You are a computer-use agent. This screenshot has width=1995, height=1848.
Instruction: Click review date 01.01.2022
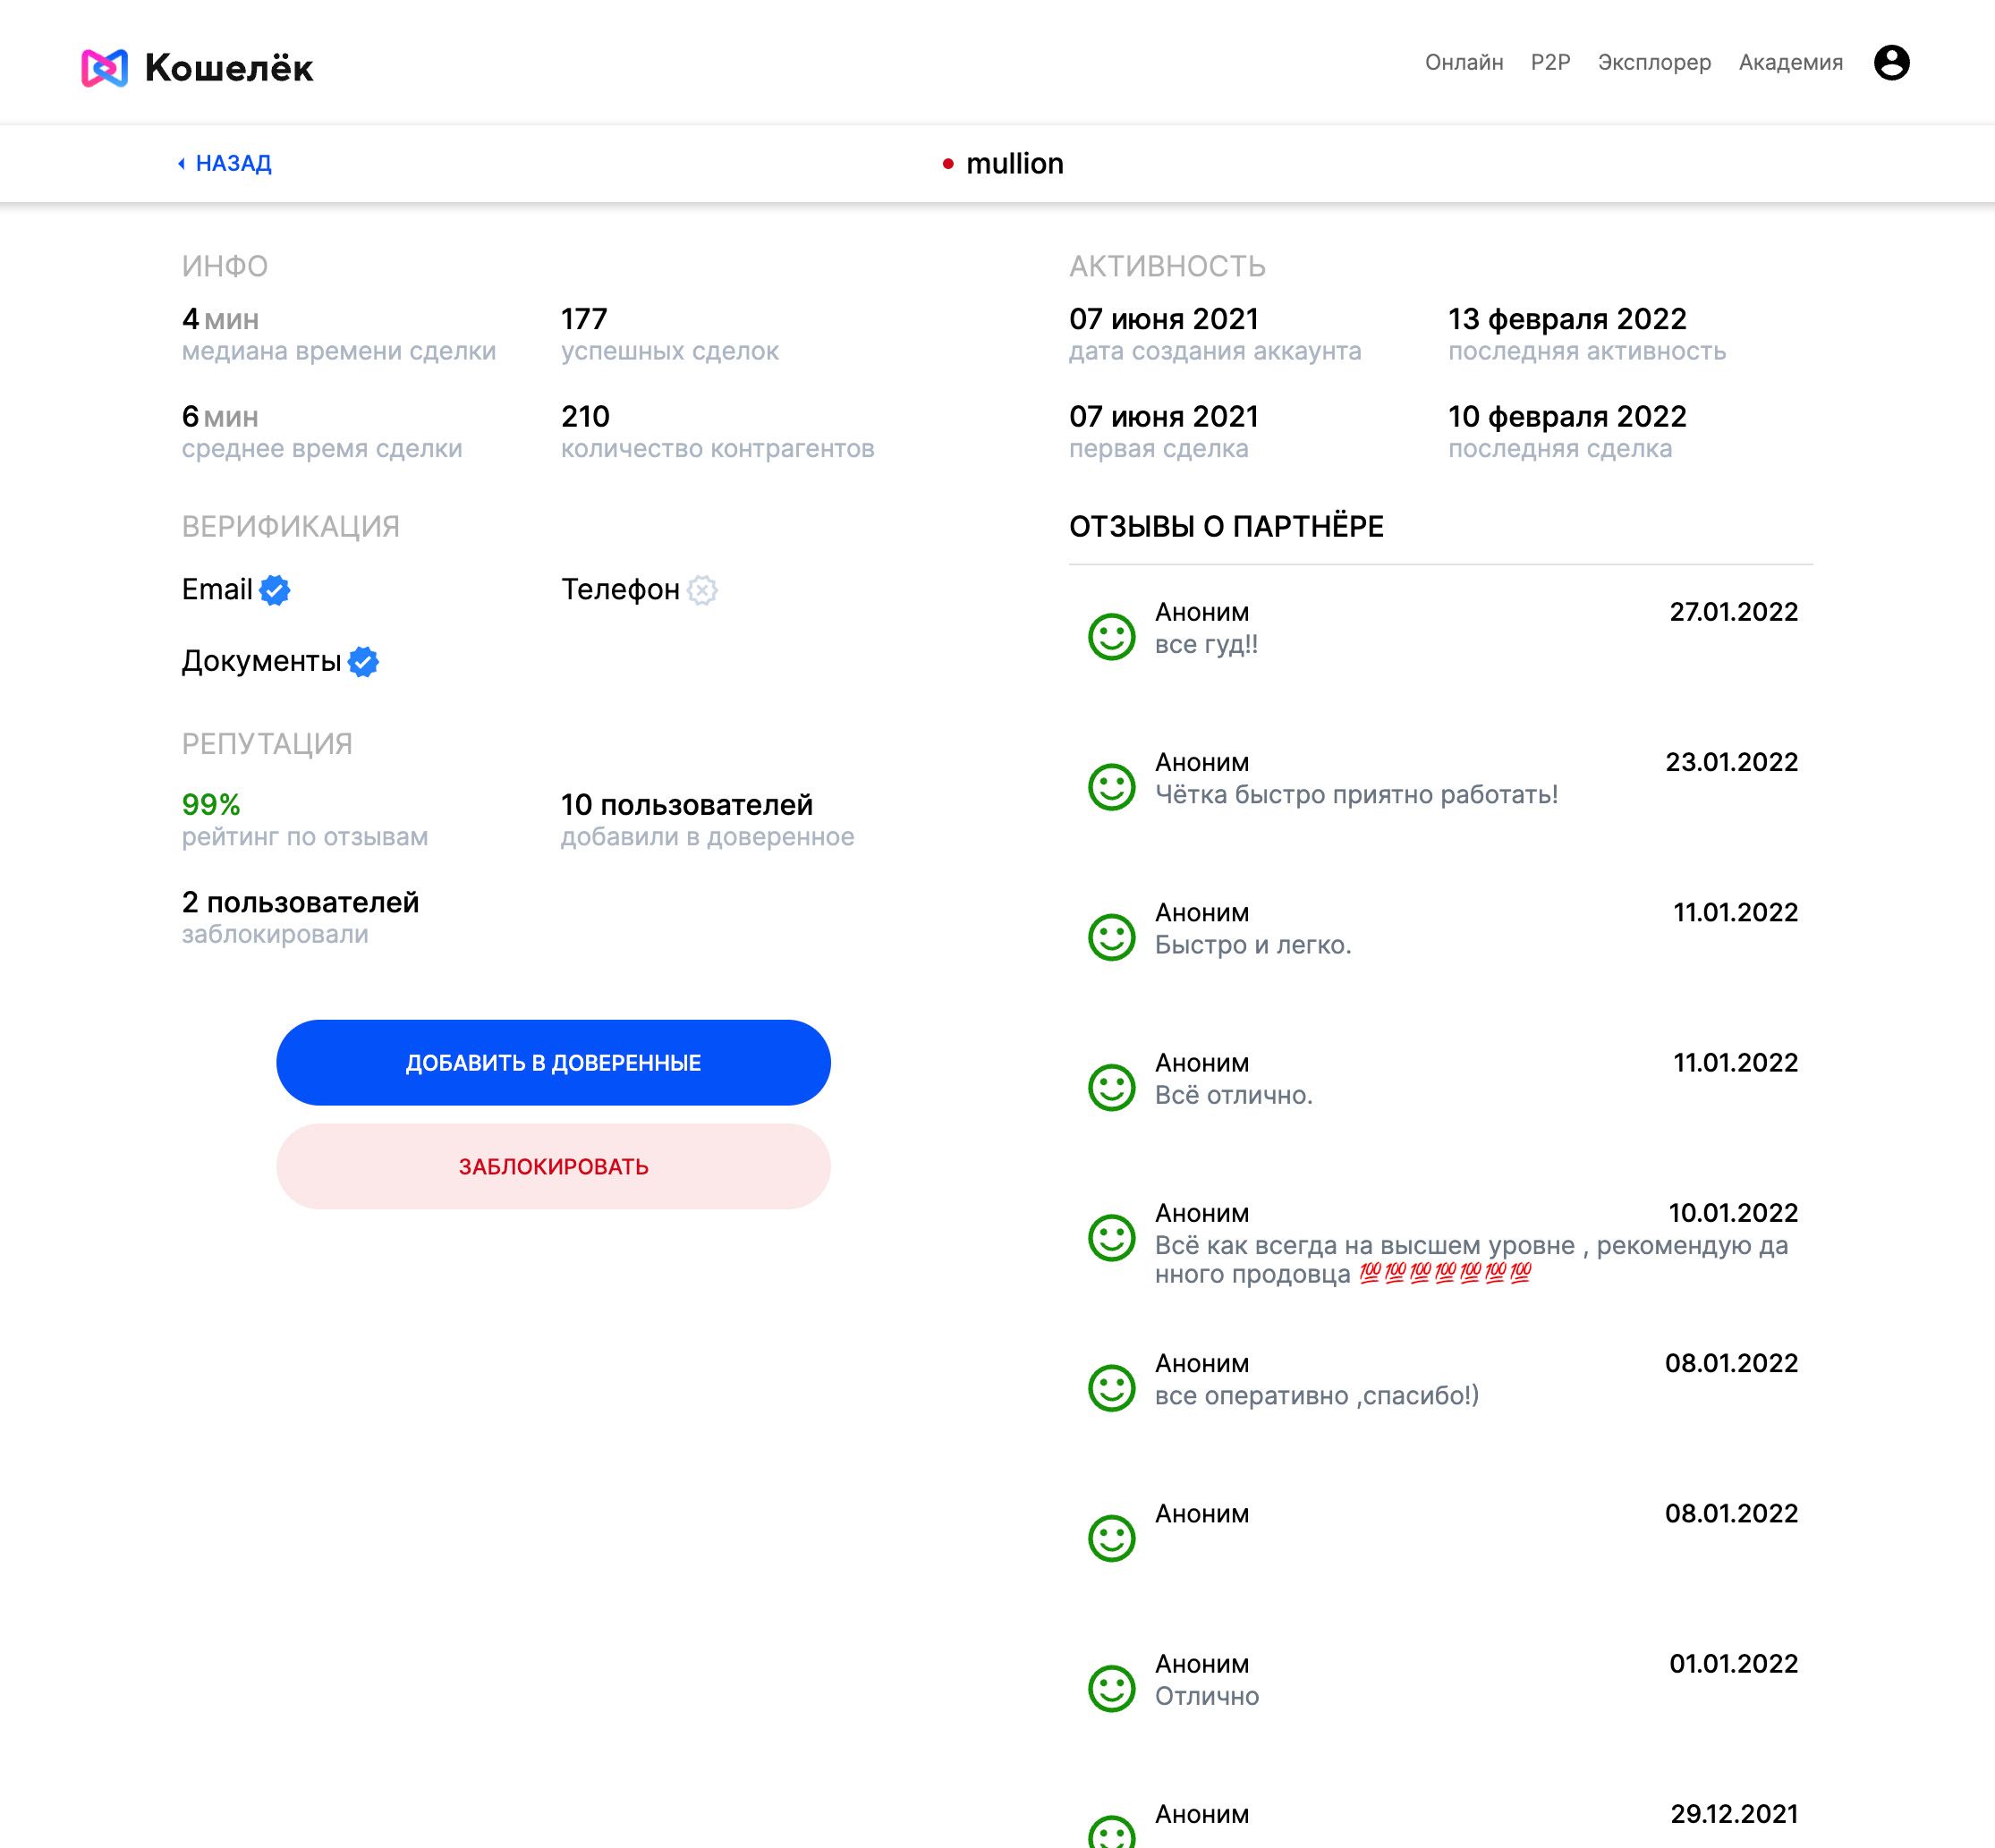click(1733, 1664)
